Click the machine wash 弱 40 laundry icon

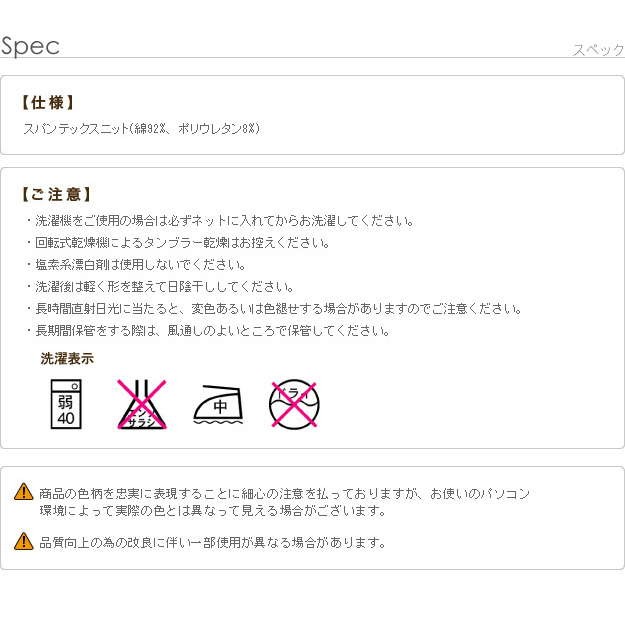click(x=66, y=404)
